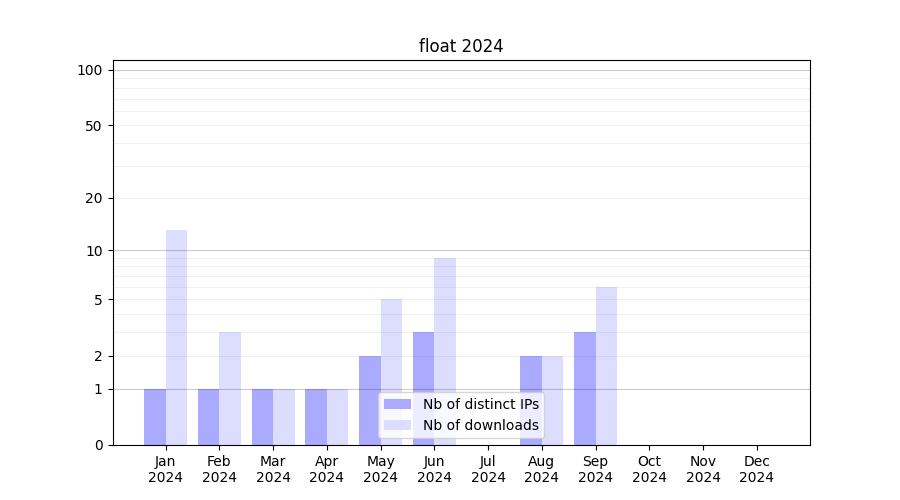This screenshot has height=500, width=900.
Task: Click the '20' y-axis tick label
Action: (x=94, y=198)
